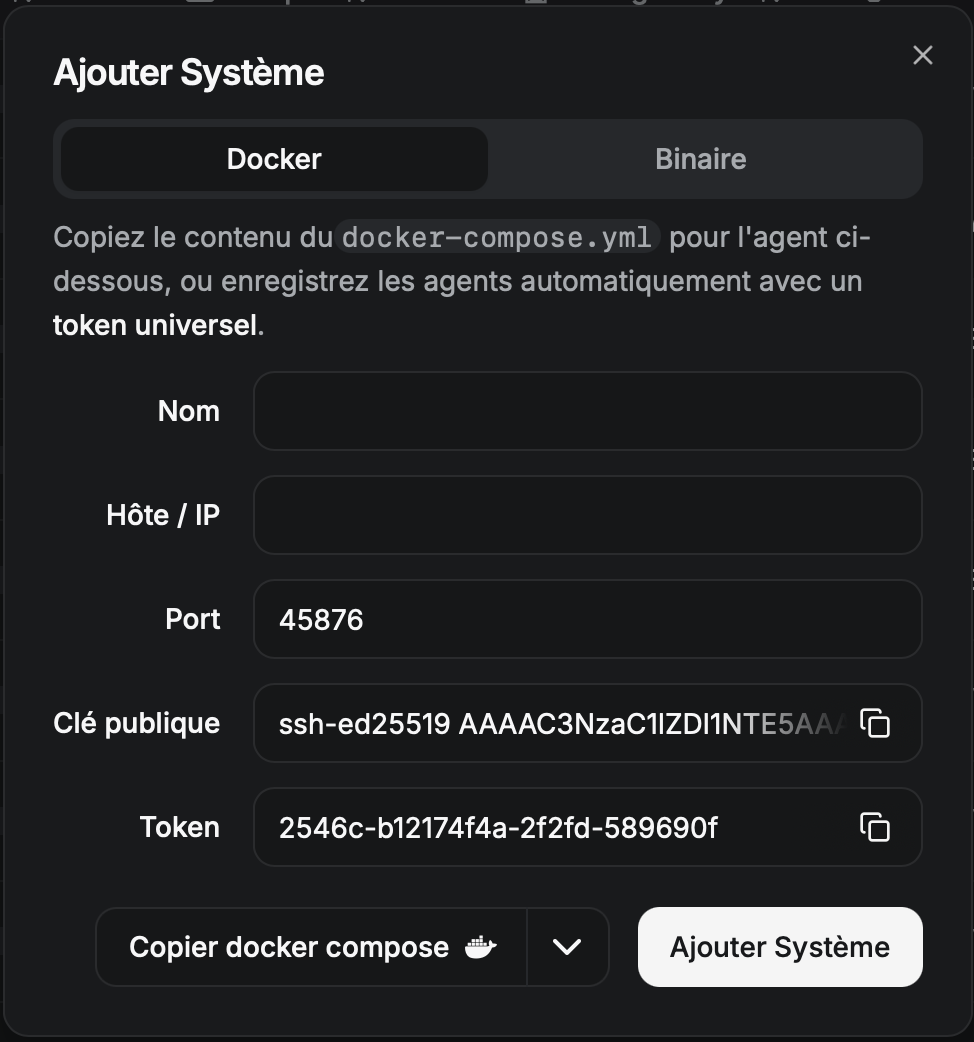Switch to the Docker tab
974x1042 pixels.
click(x=274, y=159)
